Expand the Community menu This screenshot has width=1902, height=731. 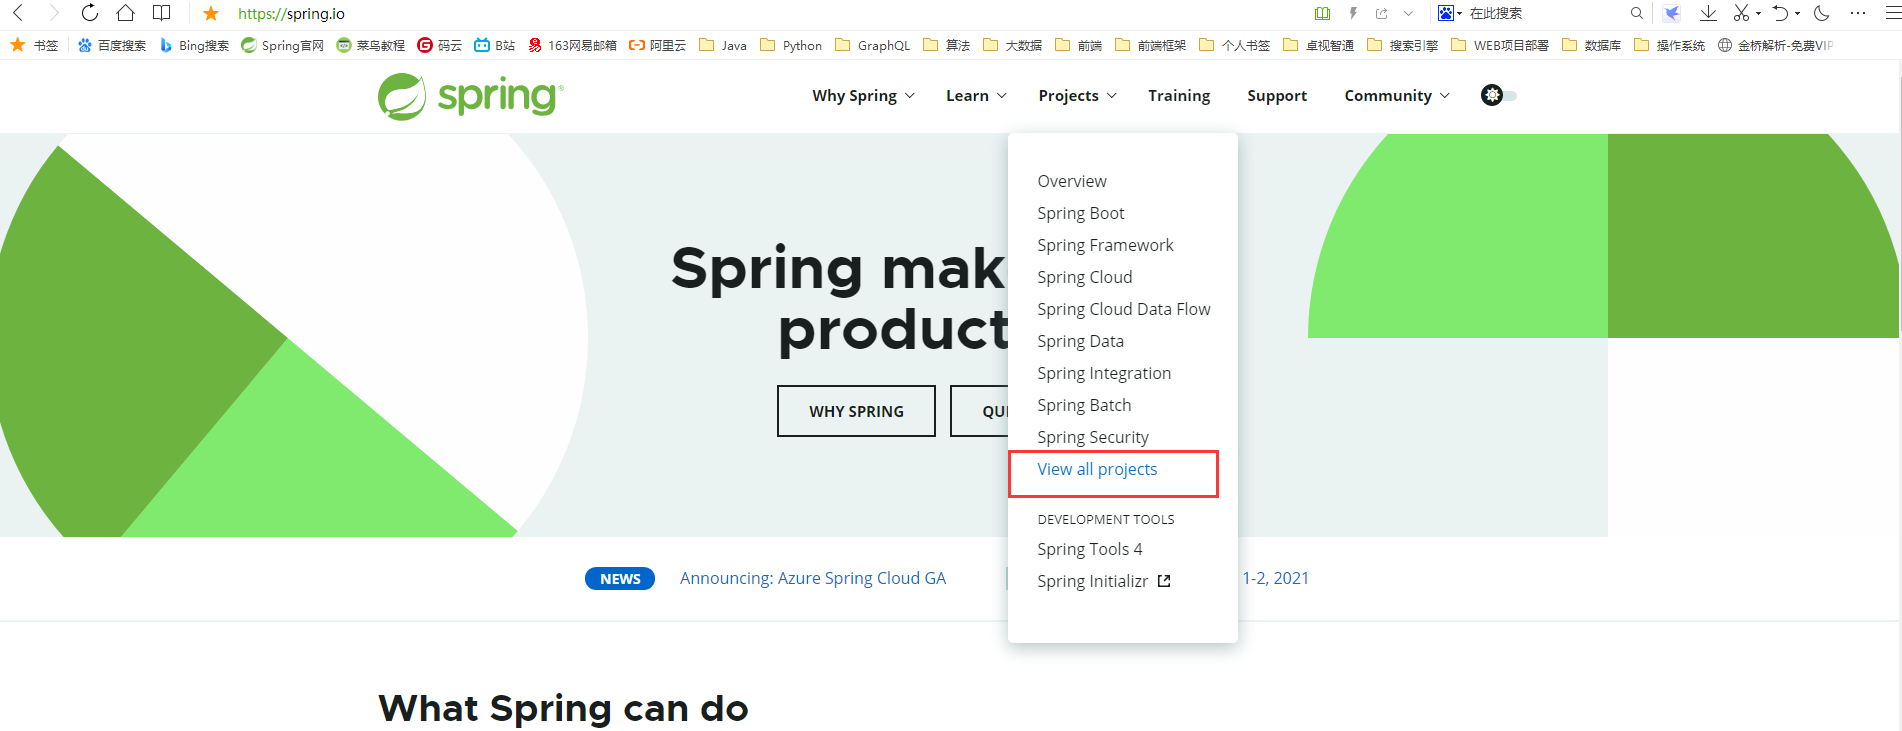(x=1397, y=95)
